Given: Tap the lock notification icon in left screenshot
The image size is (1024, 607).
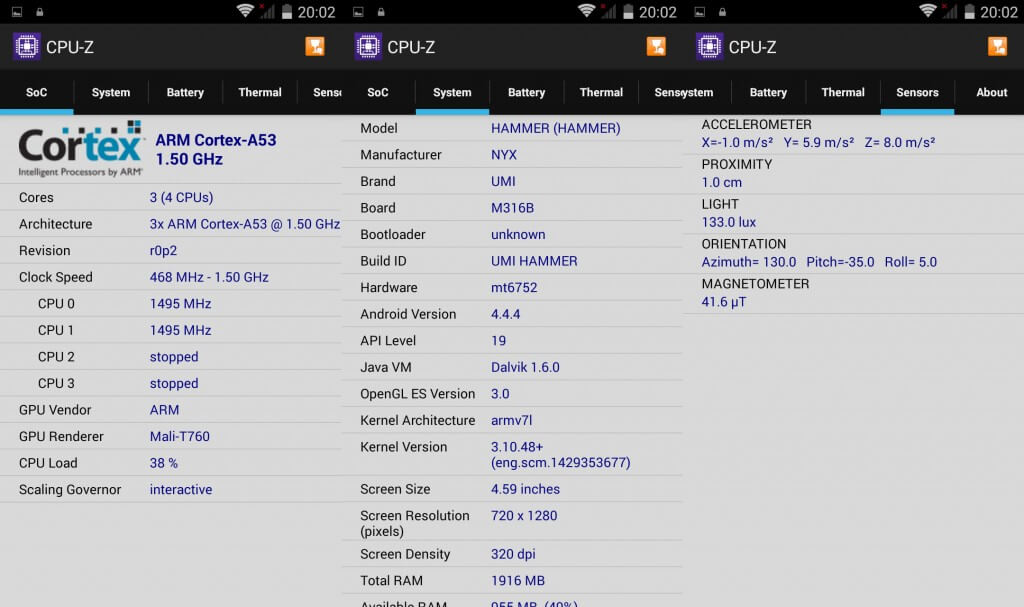Looking at the screenshot, I should 40,12.
